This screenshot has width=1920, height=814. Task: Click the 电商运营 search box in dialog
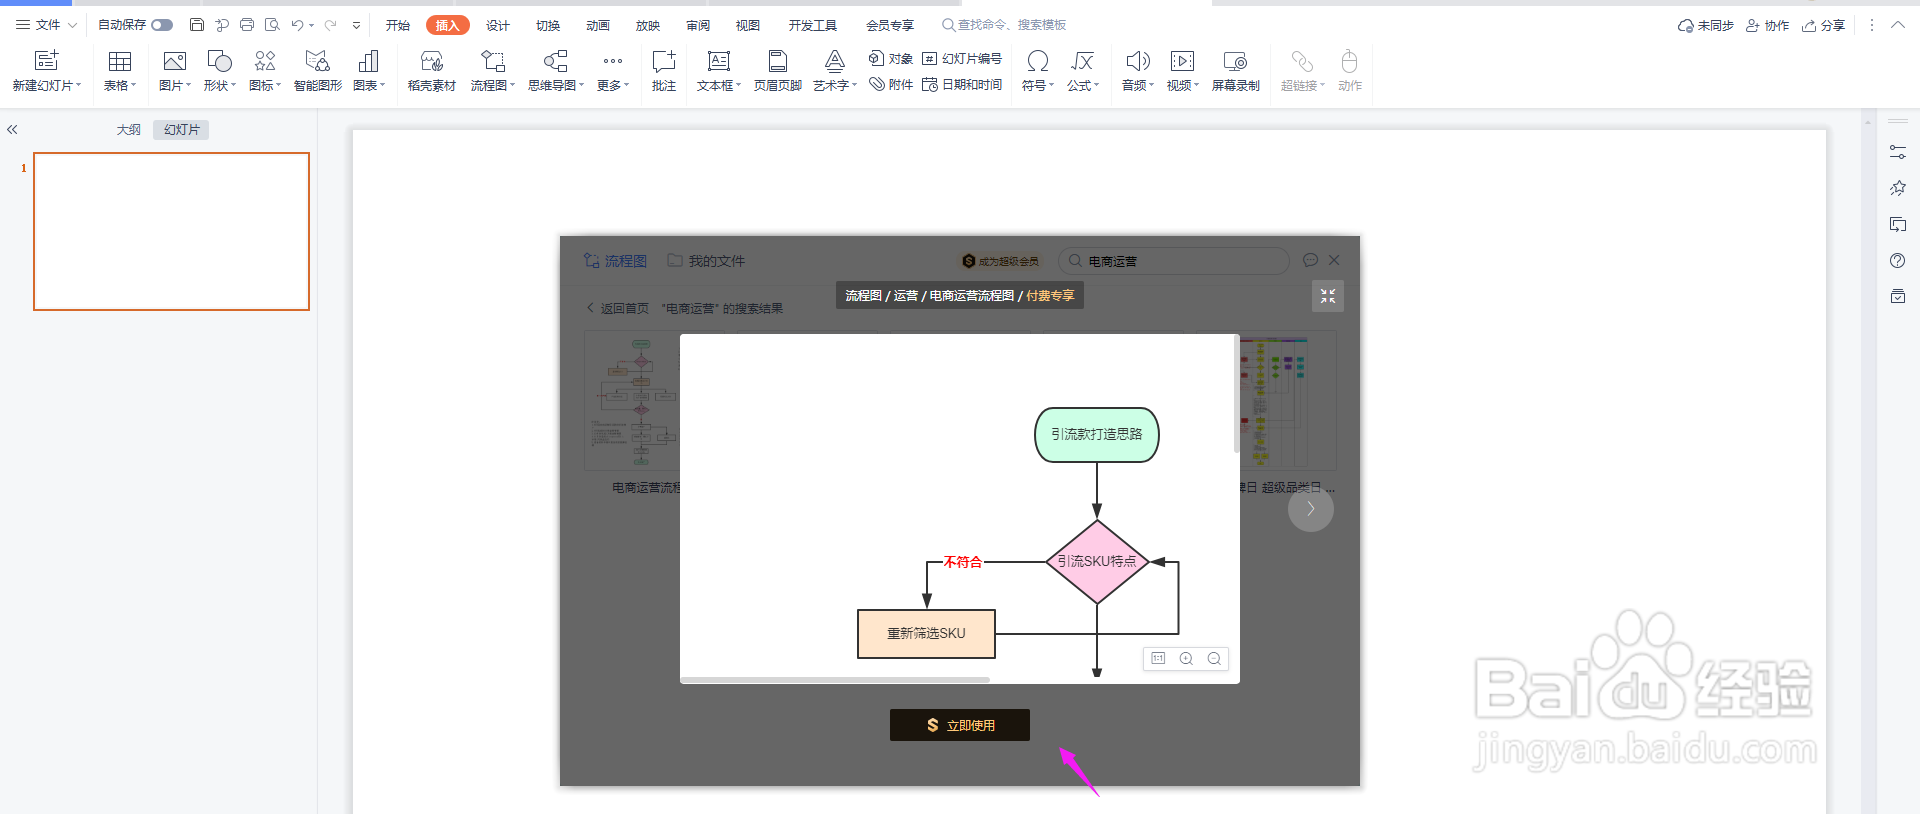click(x=1173, y=261)
